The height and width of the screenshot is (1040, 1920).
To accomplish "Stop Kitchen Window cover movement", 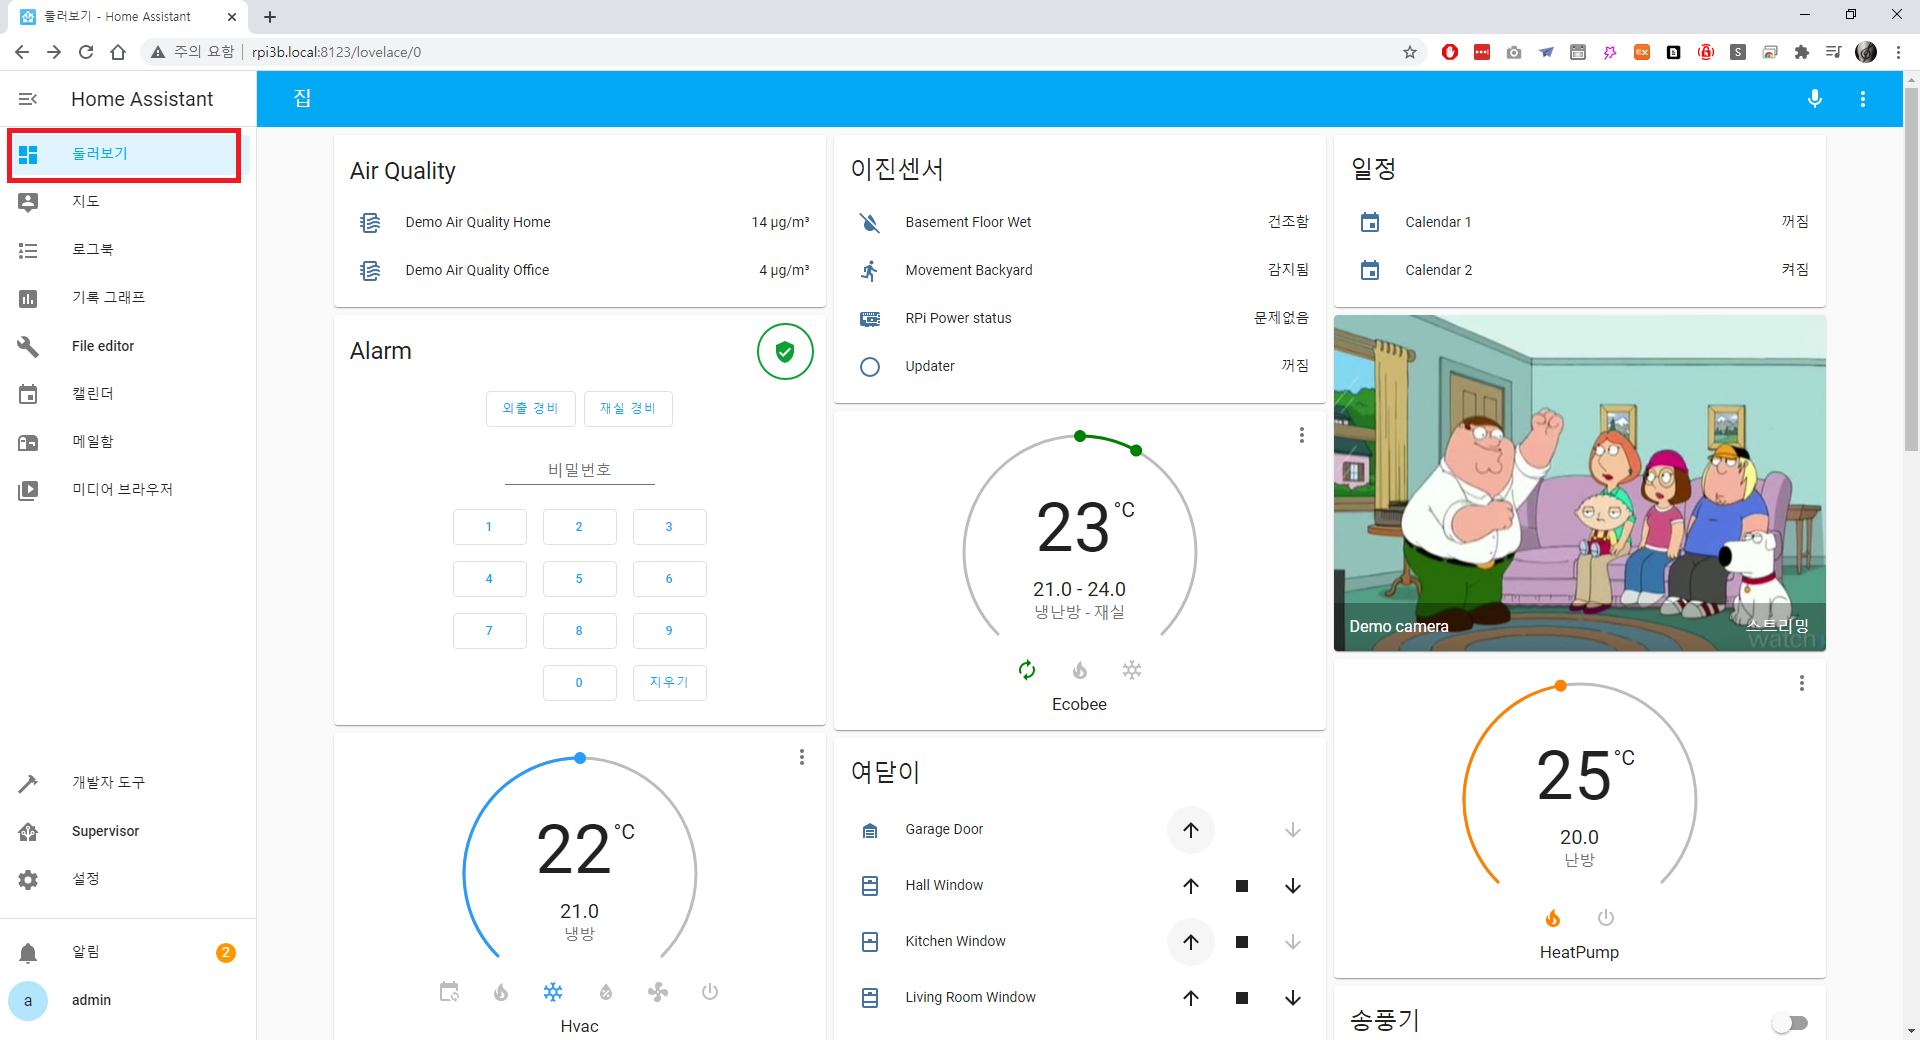I will (x=1242, y=942).
